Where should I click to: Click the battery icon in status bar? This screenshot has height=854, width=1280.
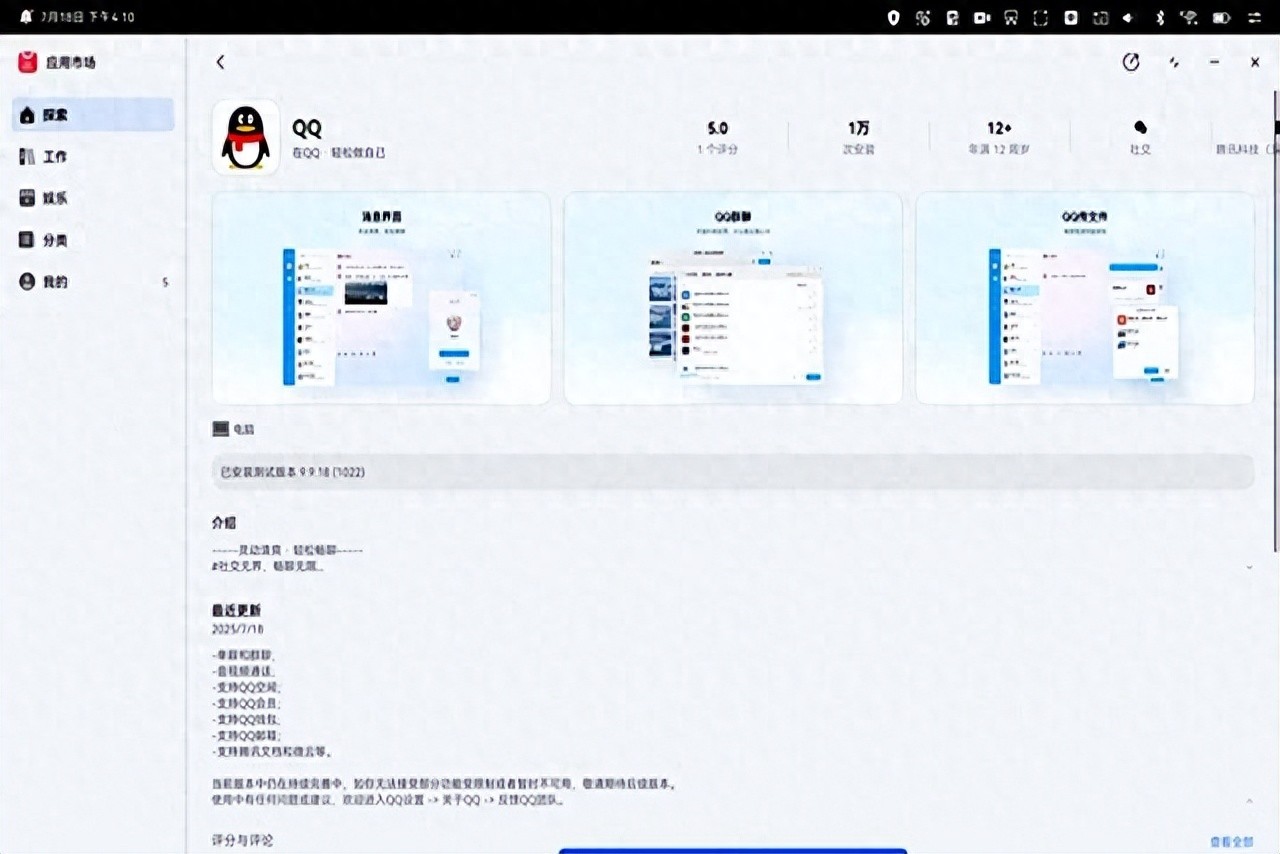point(1221,17)
